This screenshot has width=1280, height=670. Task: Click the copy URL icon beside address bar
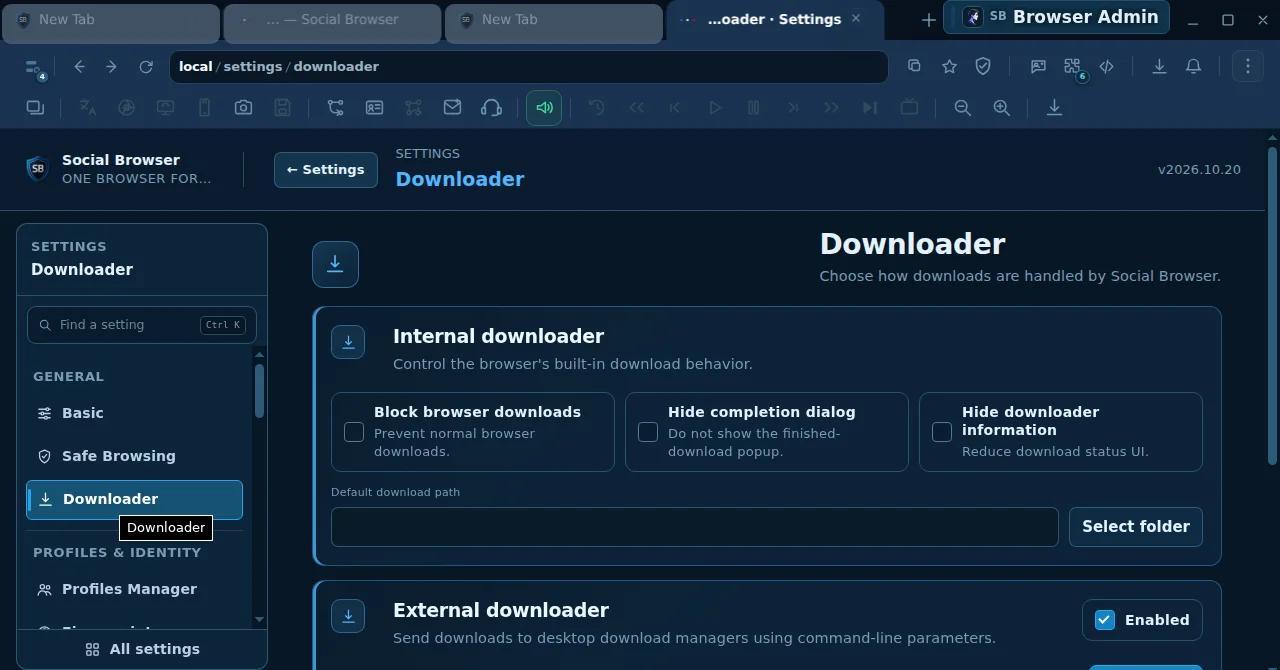[x=914, y=66]
